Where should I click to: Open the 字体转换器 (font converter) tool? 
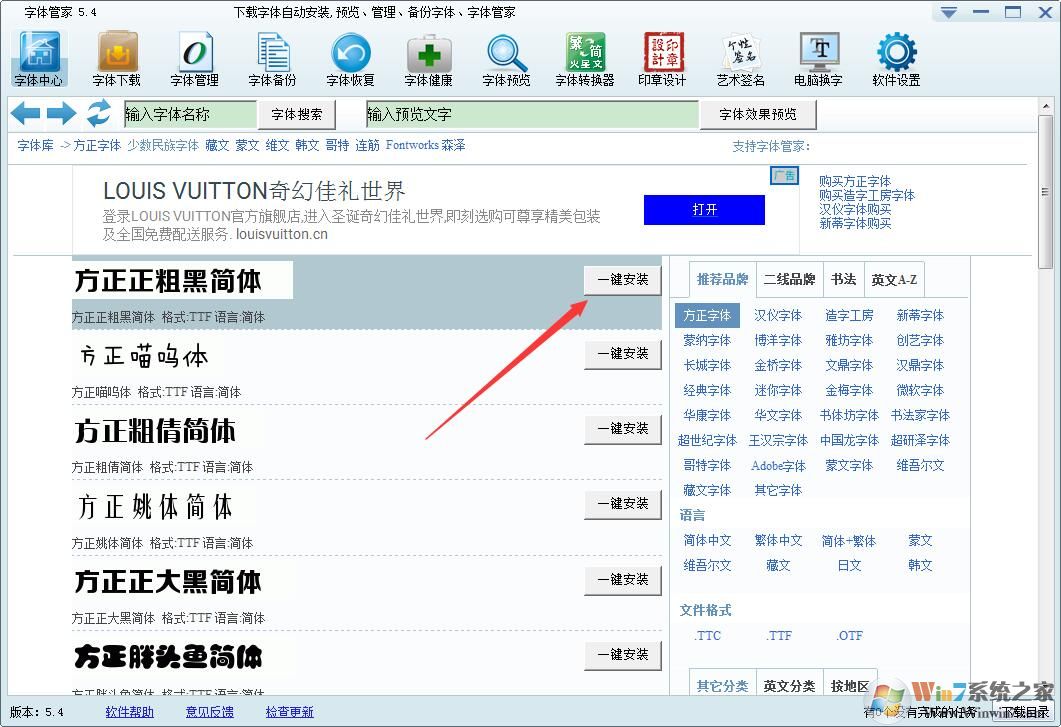point(584,57)
